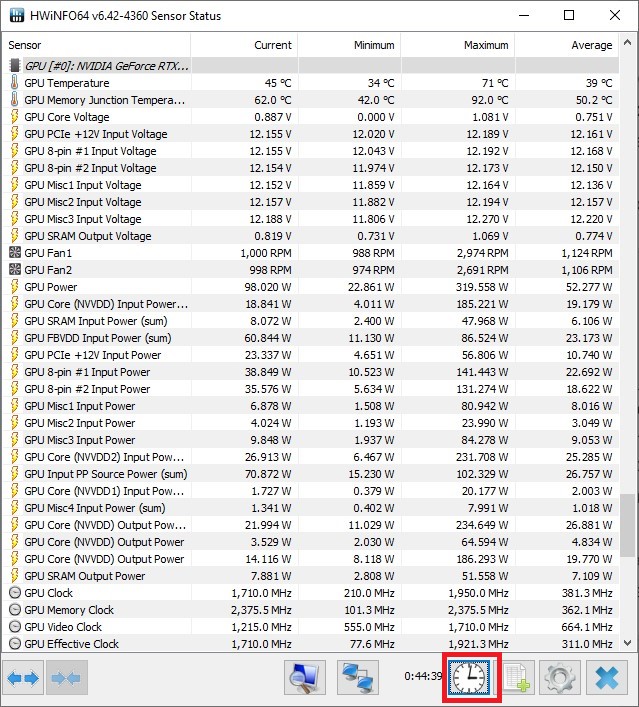Click the 319.558 W maximum GPU Power value
639x707 pixels.
coord(482,287)
